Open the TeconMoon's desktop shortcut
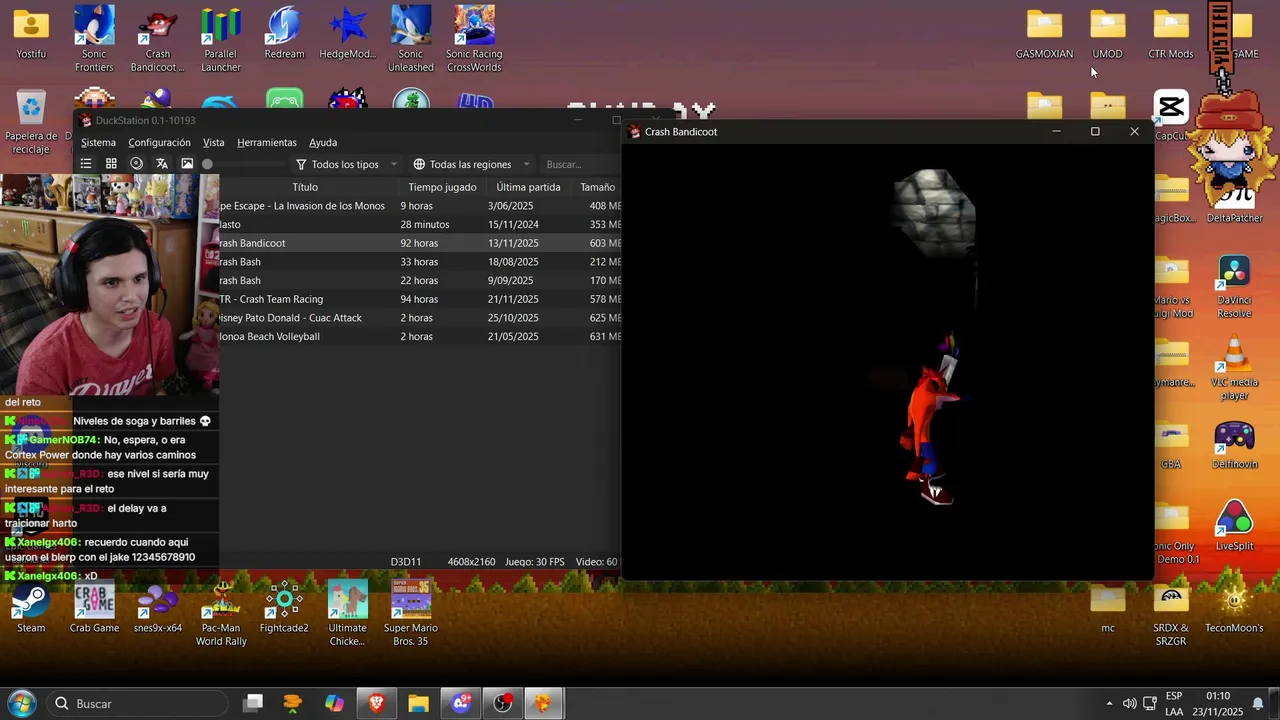Image resolution: width=1280 pixels, height=720 pixels. tap(1234, 608)
